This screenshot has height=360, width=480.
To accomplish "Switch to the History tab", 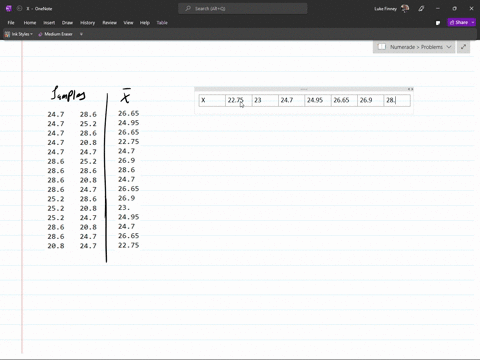I will 87,23.
